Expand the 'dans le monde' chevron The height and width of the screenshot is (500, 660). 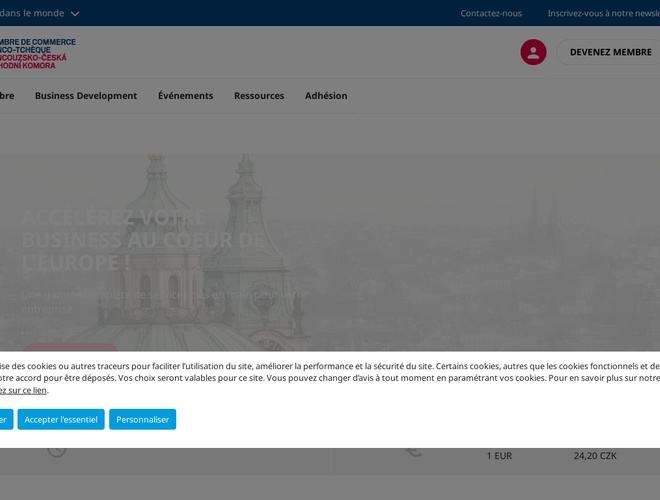tap(75, 14)
